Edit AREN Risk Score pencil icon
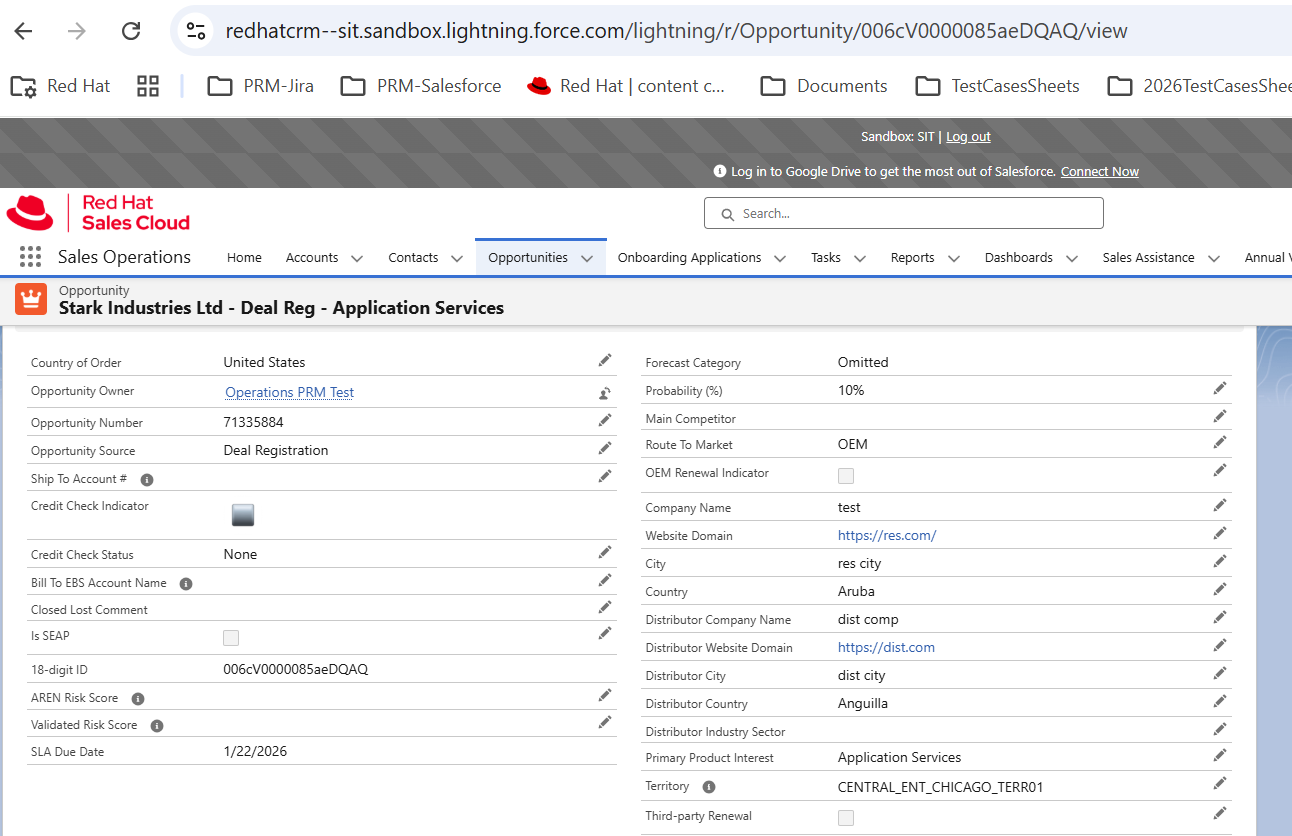Image resolution: width=1292 pixels, height=836 pixels. [x=605, y=695]
